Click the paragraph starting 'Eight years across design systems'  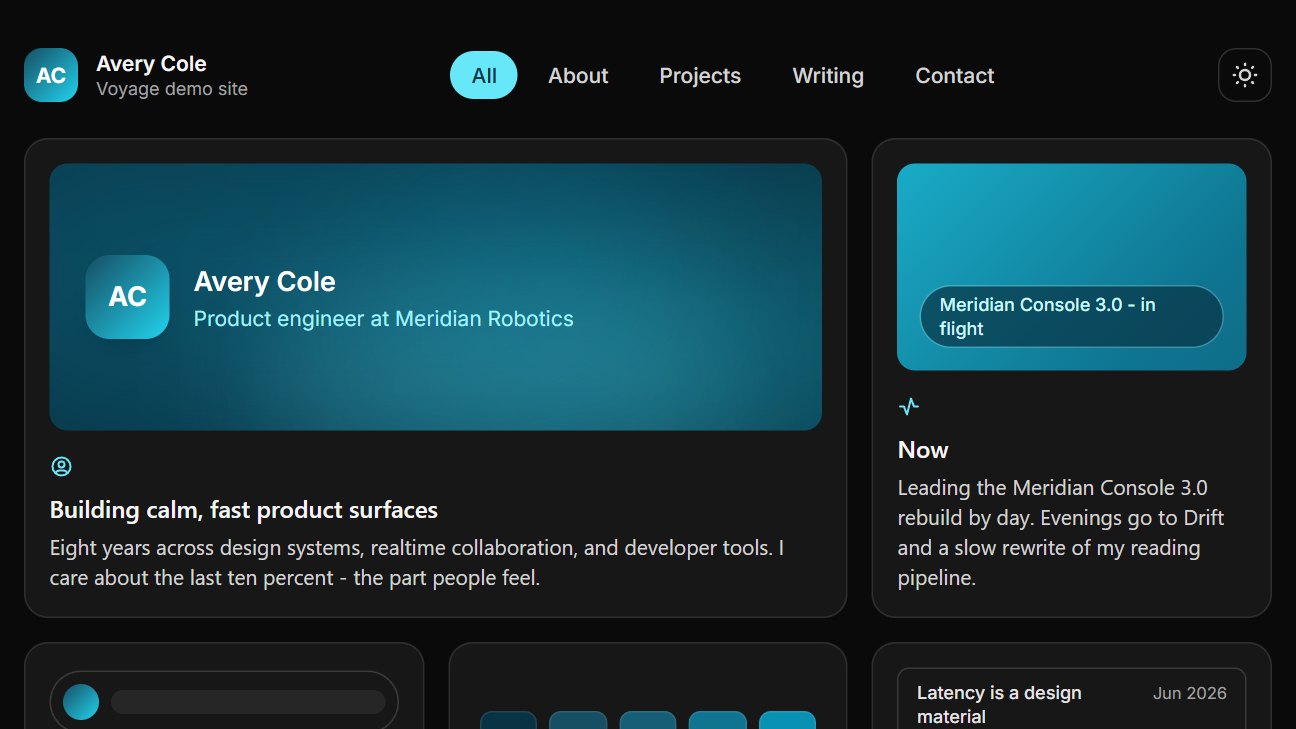pyautogui.click(x=417, y=563)
